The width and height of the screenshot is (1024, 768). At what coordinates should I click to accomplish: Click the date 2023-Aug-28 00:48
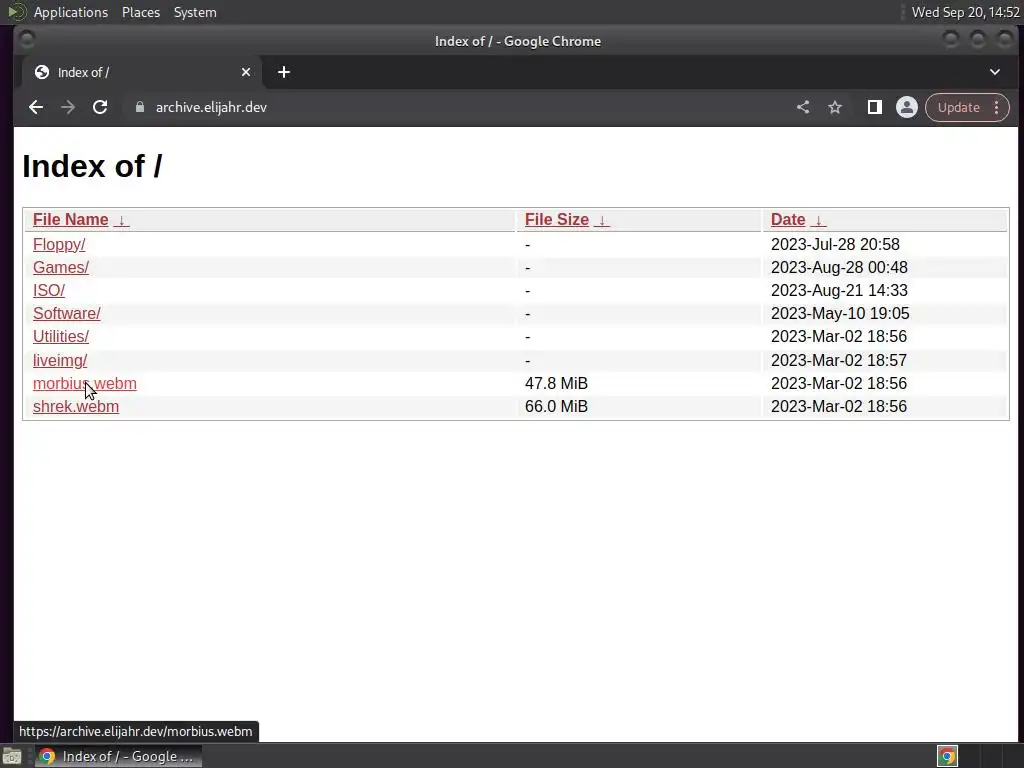[x=839, y=267]
